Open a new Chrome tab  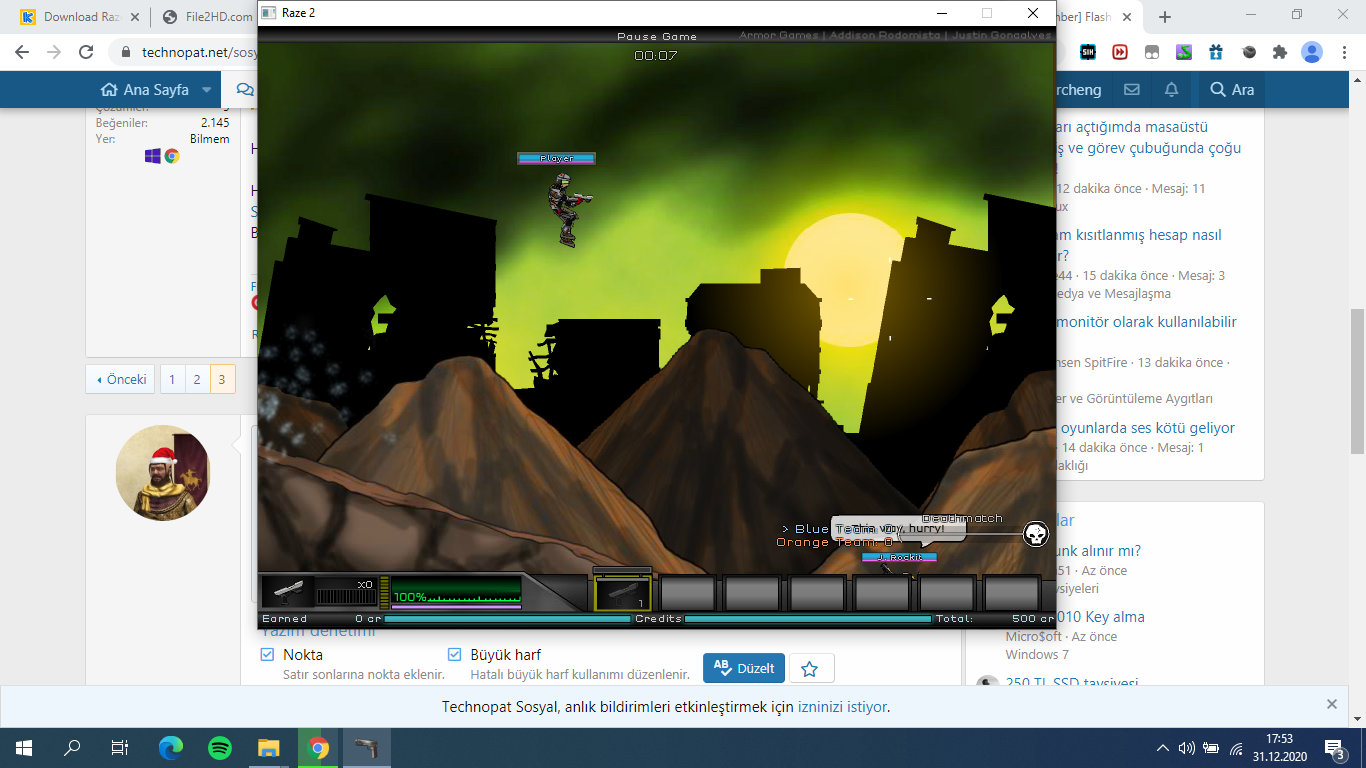(1165, 17)
